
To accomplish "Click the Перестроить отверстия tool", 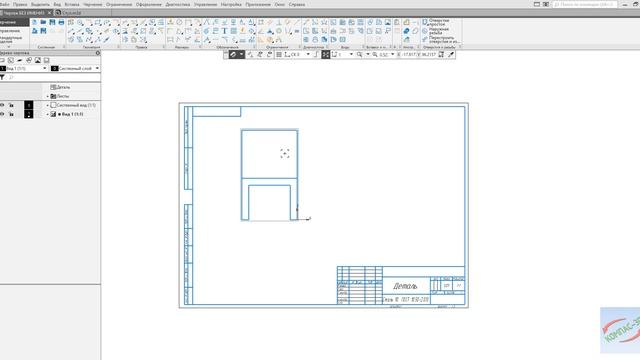I will coord(440,40).
